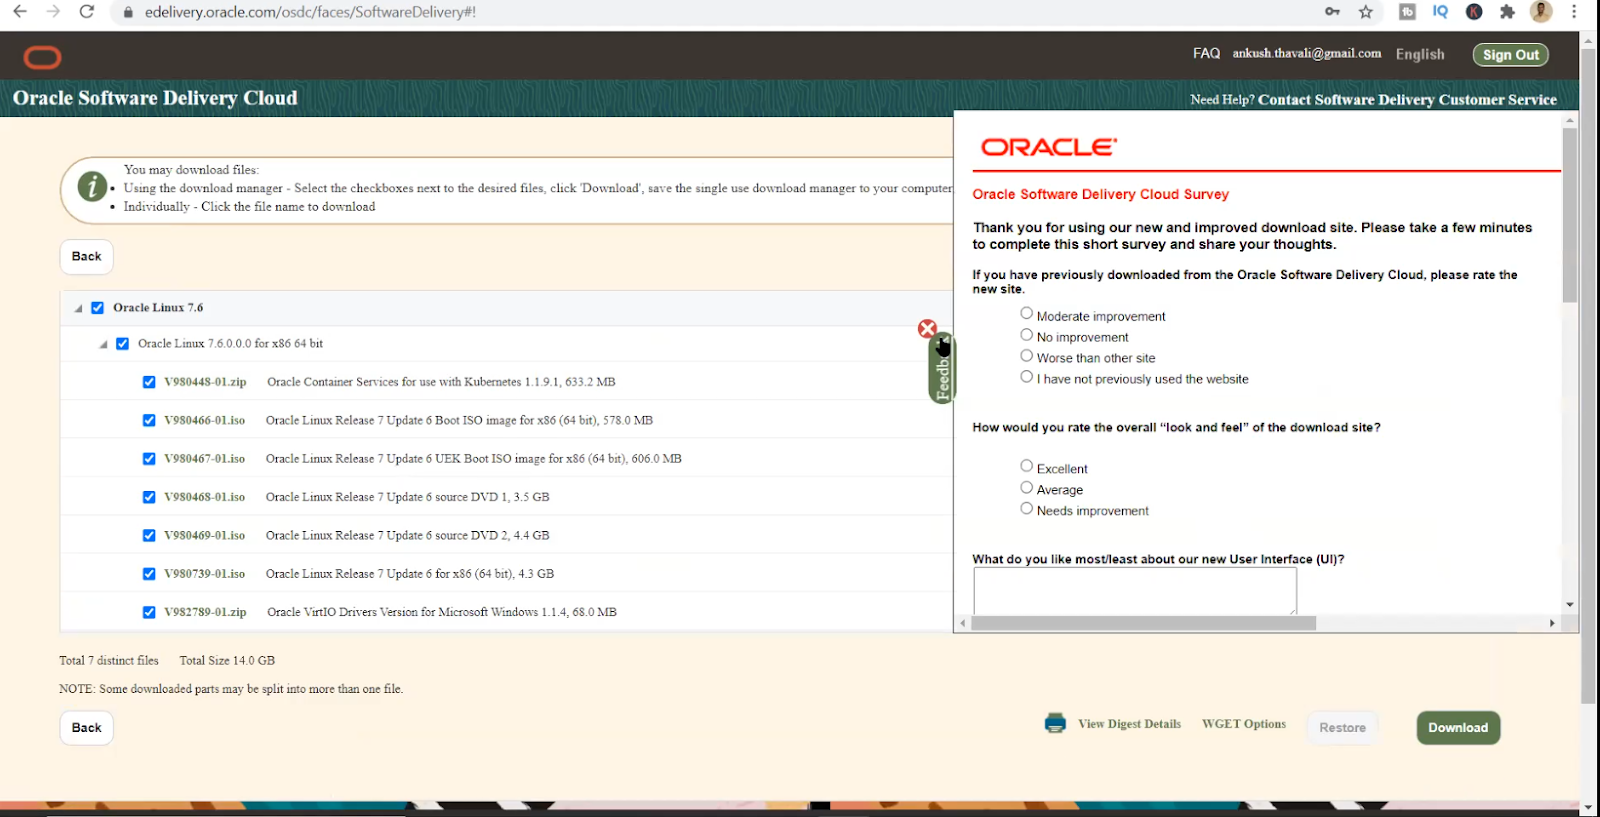Screen dimensions: 1600x817
Task: Open View Digest Details
Action: click(1129, 724)
